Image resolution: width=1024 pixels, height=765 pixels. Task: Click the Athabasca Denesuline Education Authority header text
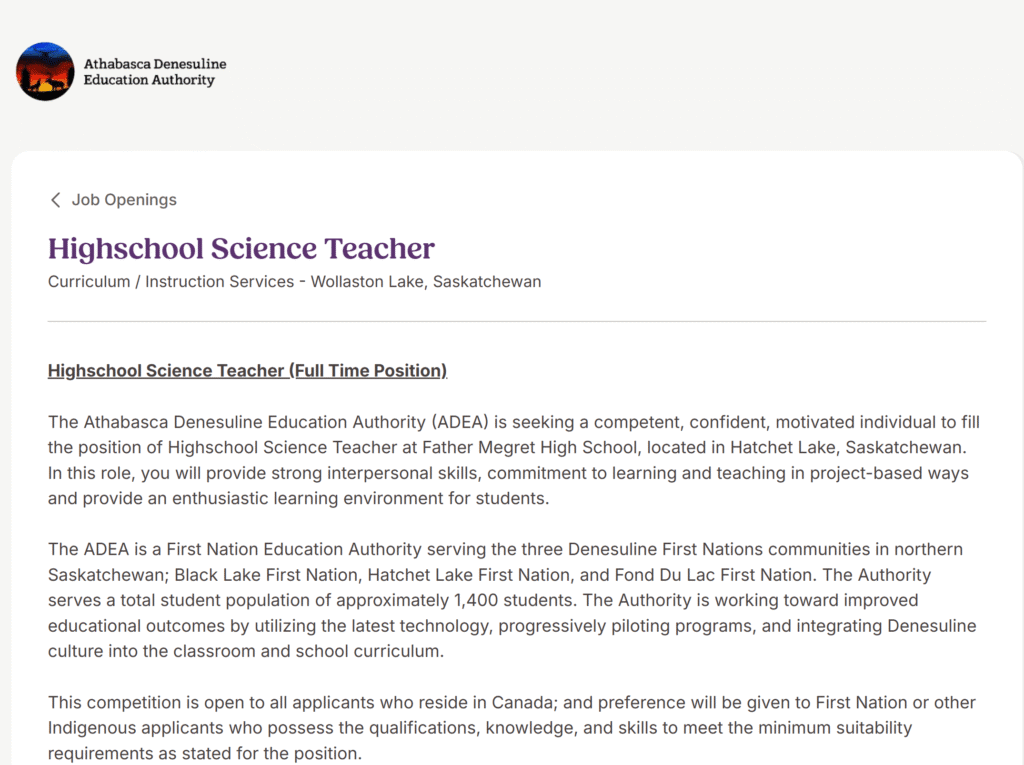pyautogui.click(x=154, y=72)
